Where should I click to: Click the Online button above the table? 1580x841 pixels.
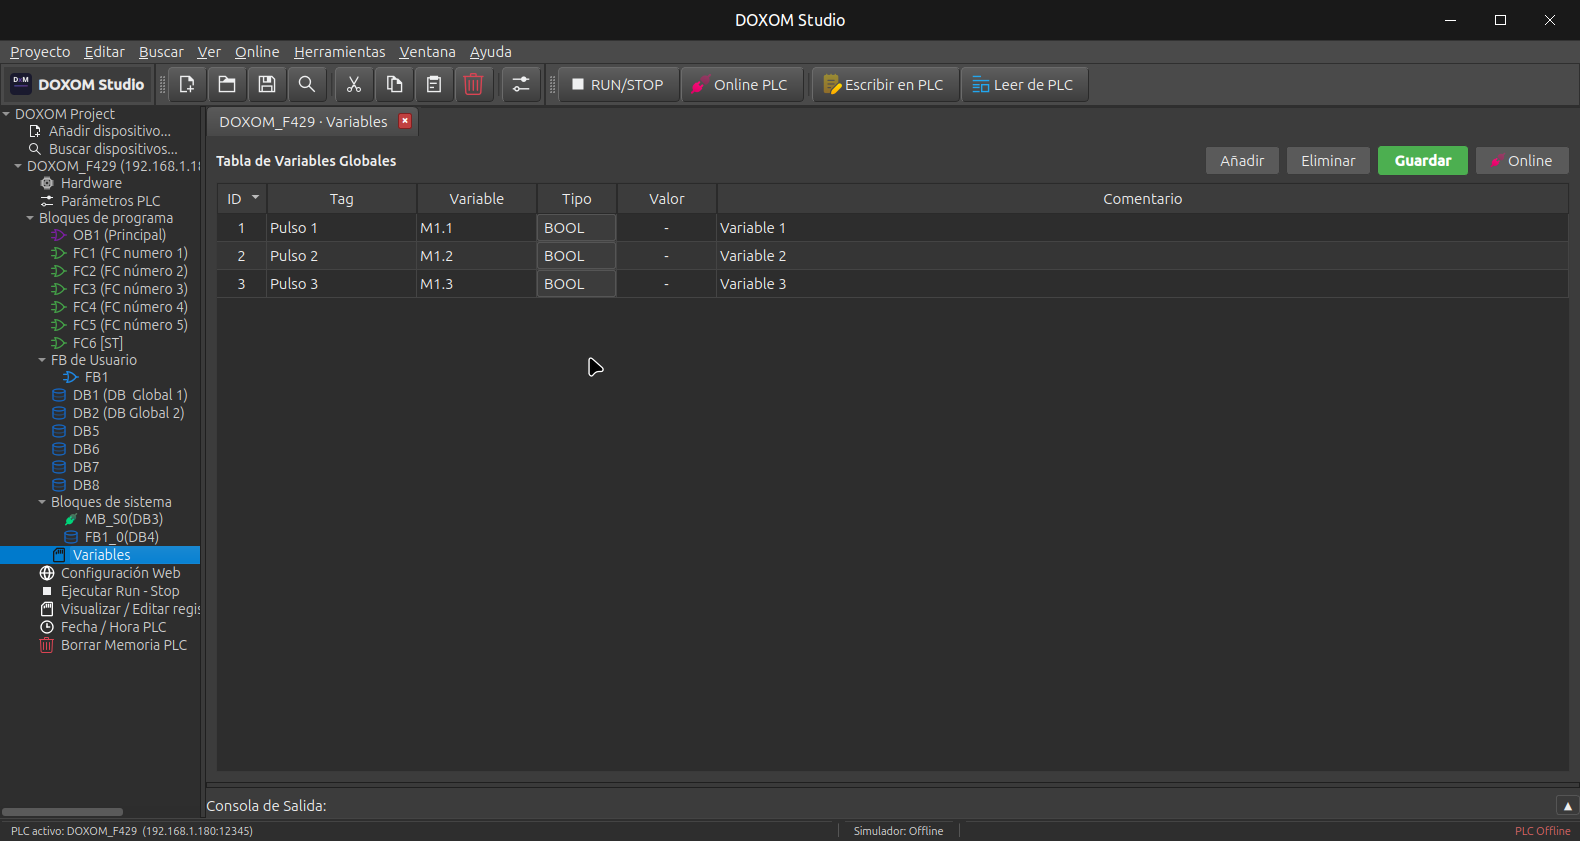point(1522,161)
